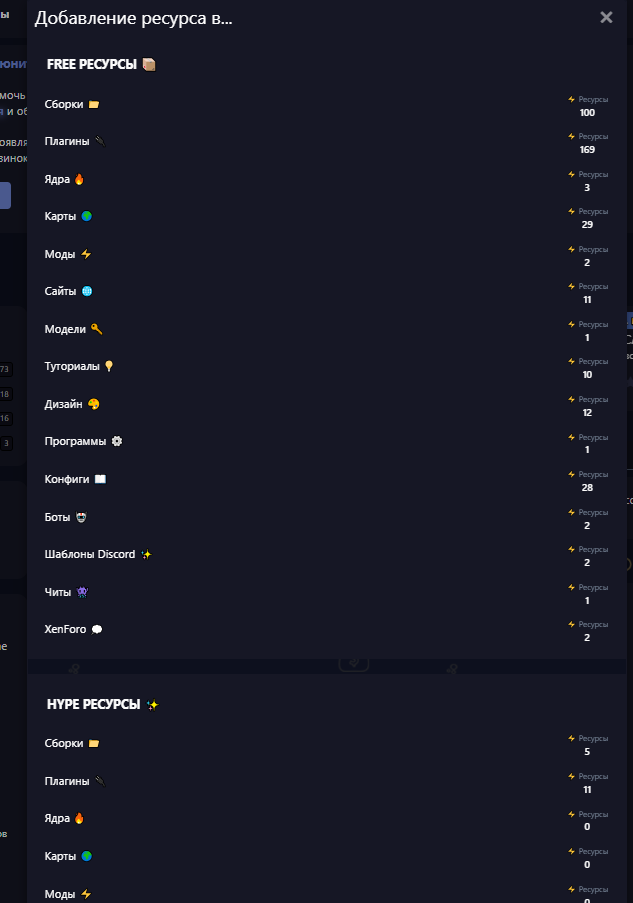Click the globe icon next to free Карты
This screenshot has height=903, width=633.
pos(87,216)
